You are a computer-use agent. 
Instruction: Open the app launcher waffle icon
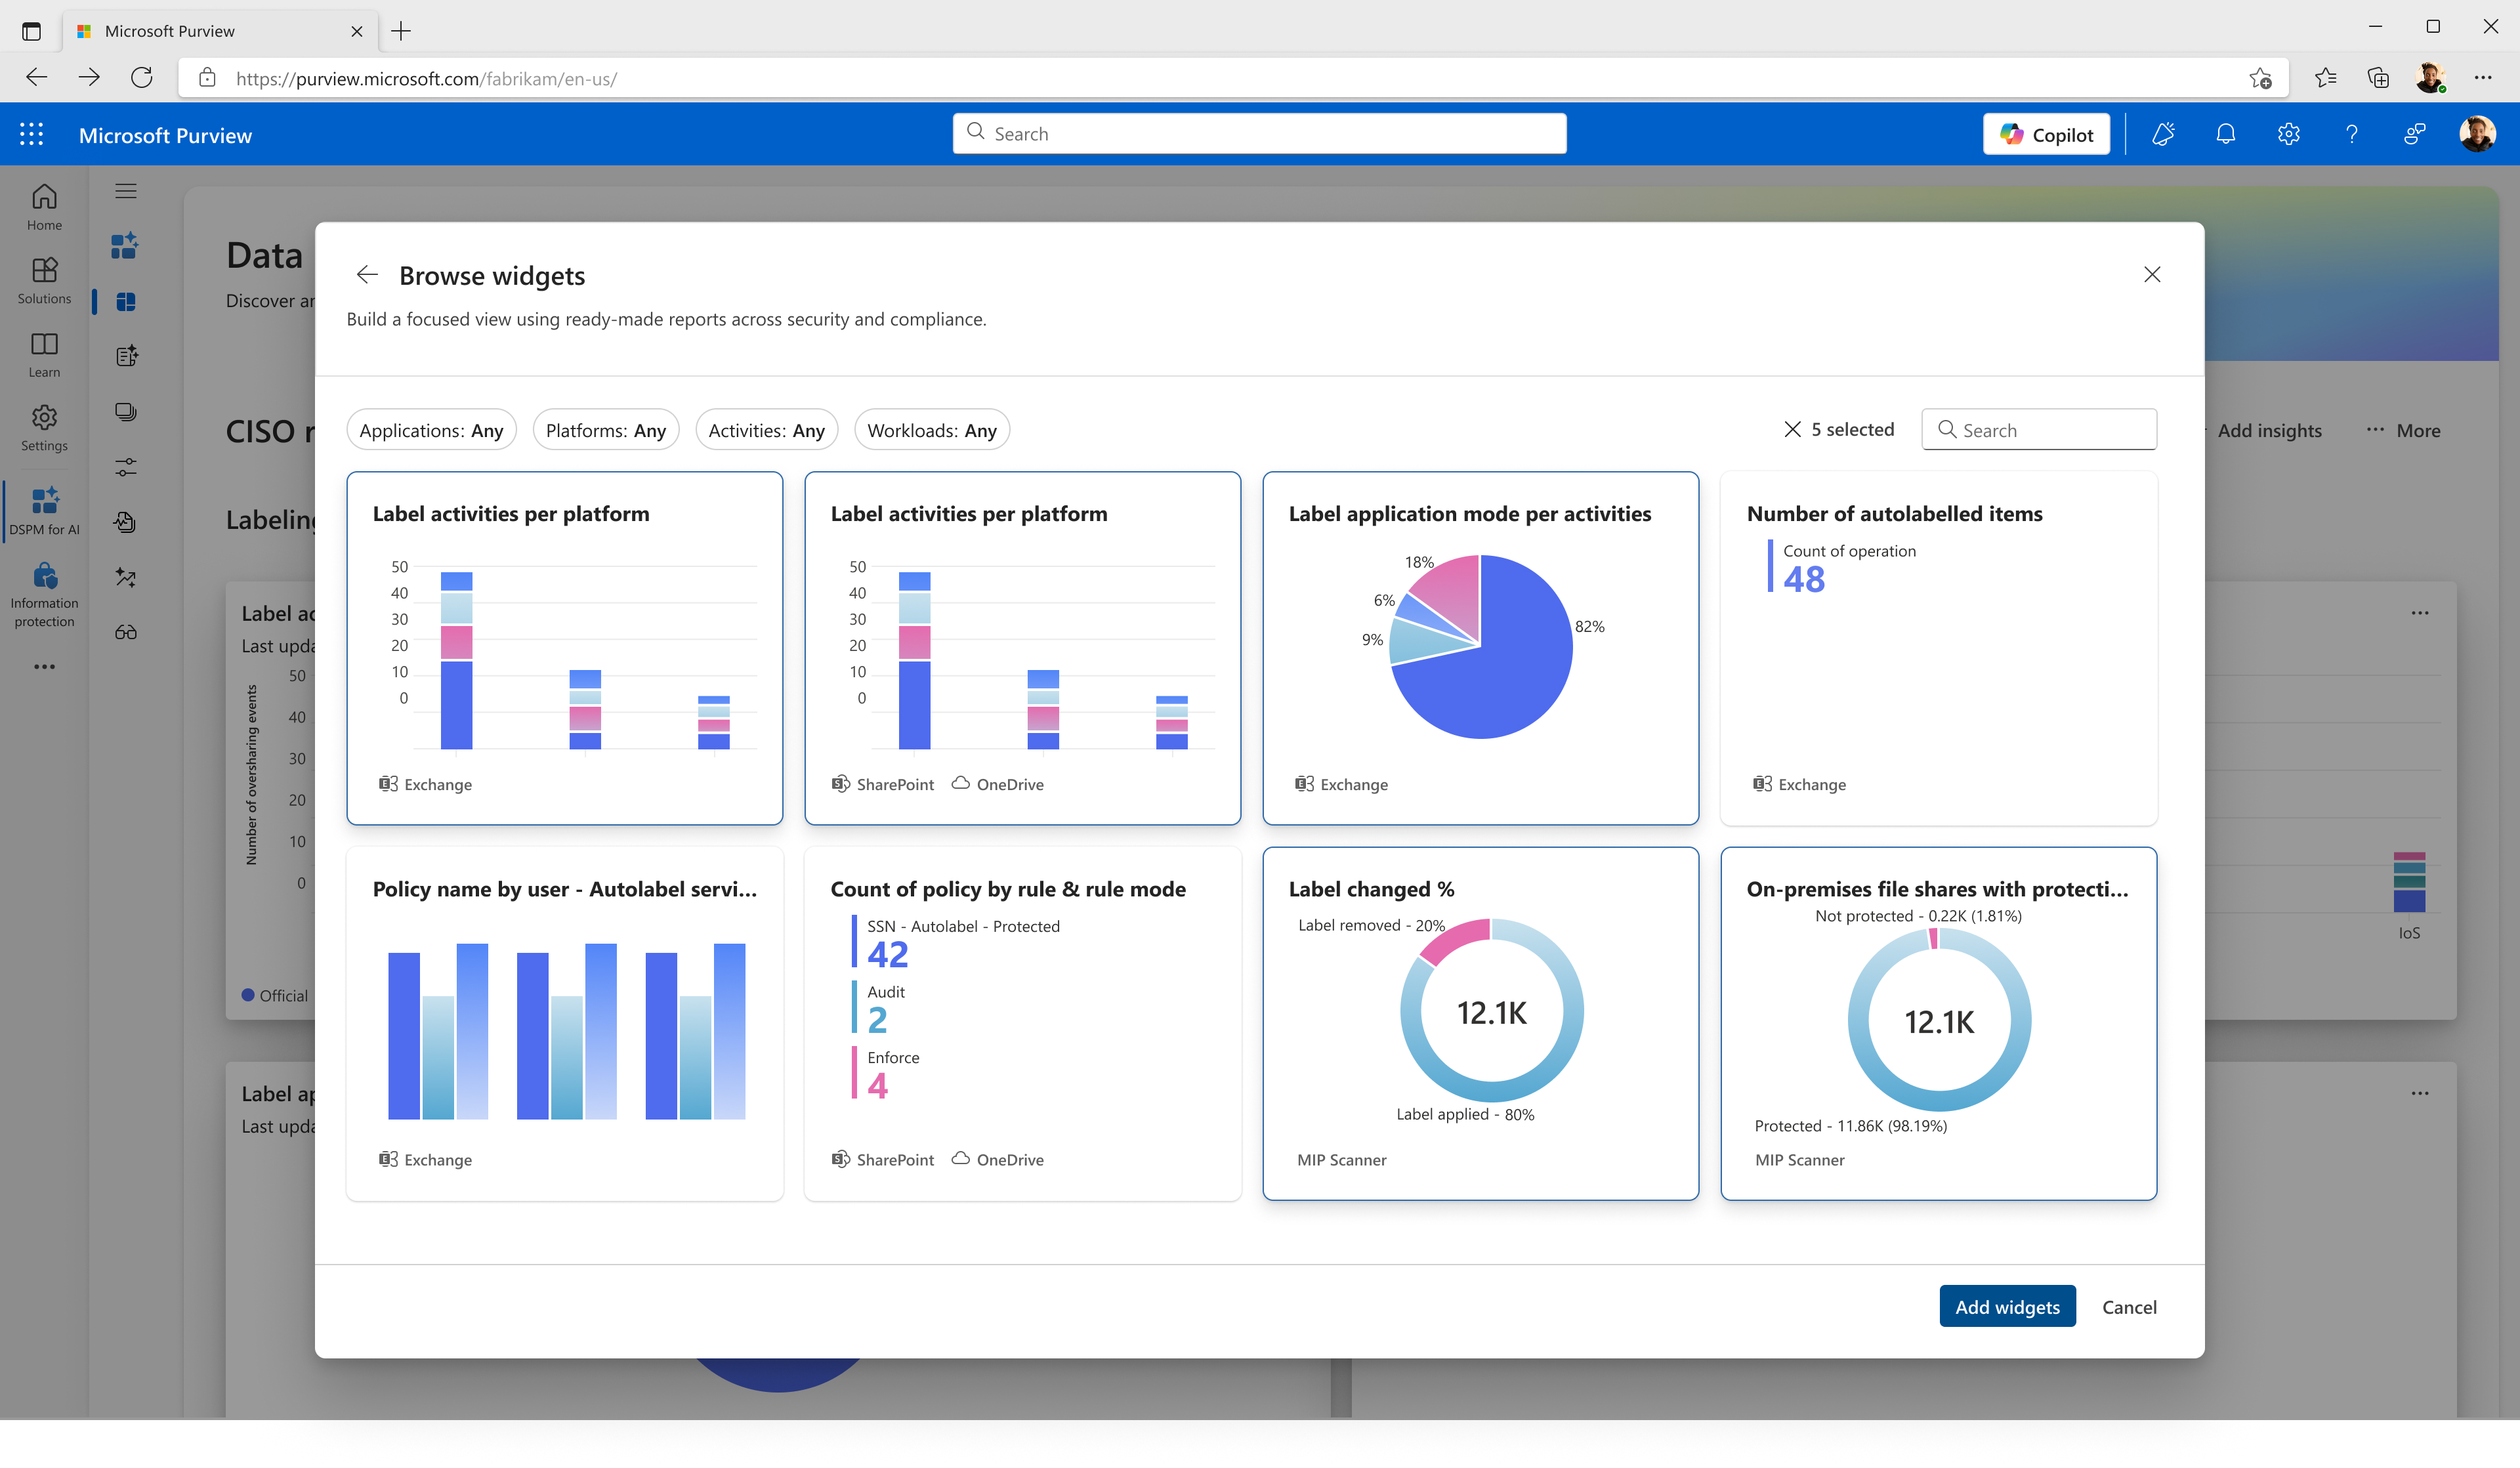[x=32, y=135]
